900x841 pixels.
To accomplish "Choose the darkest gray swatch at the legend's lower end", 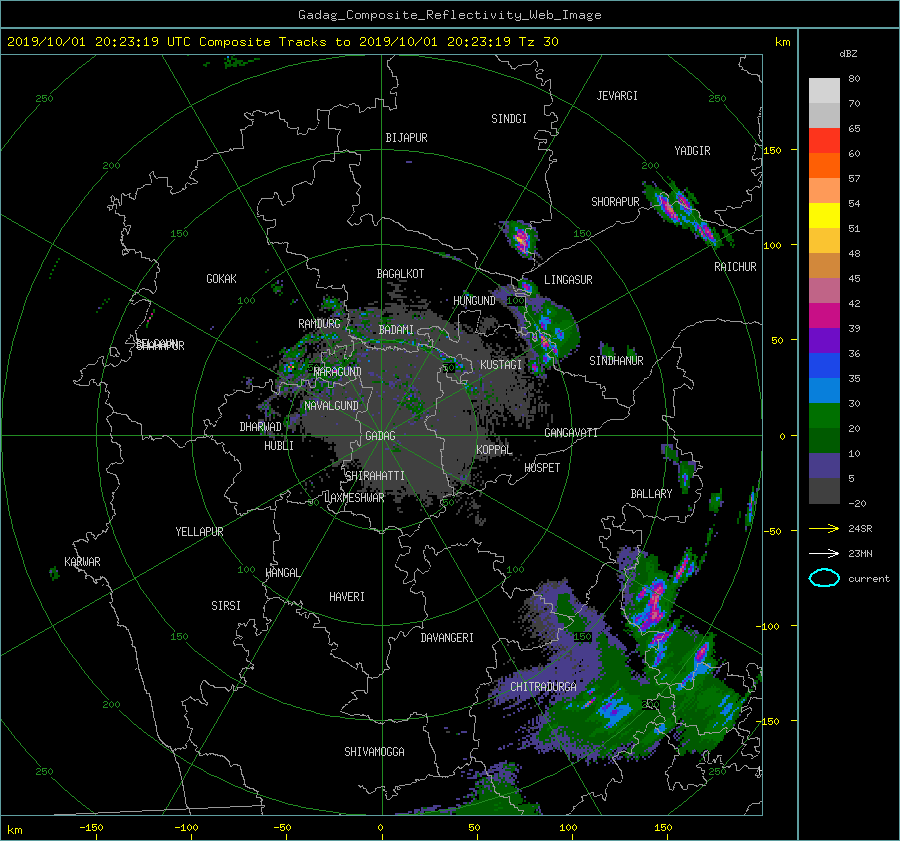I will [x=824, y=491].
